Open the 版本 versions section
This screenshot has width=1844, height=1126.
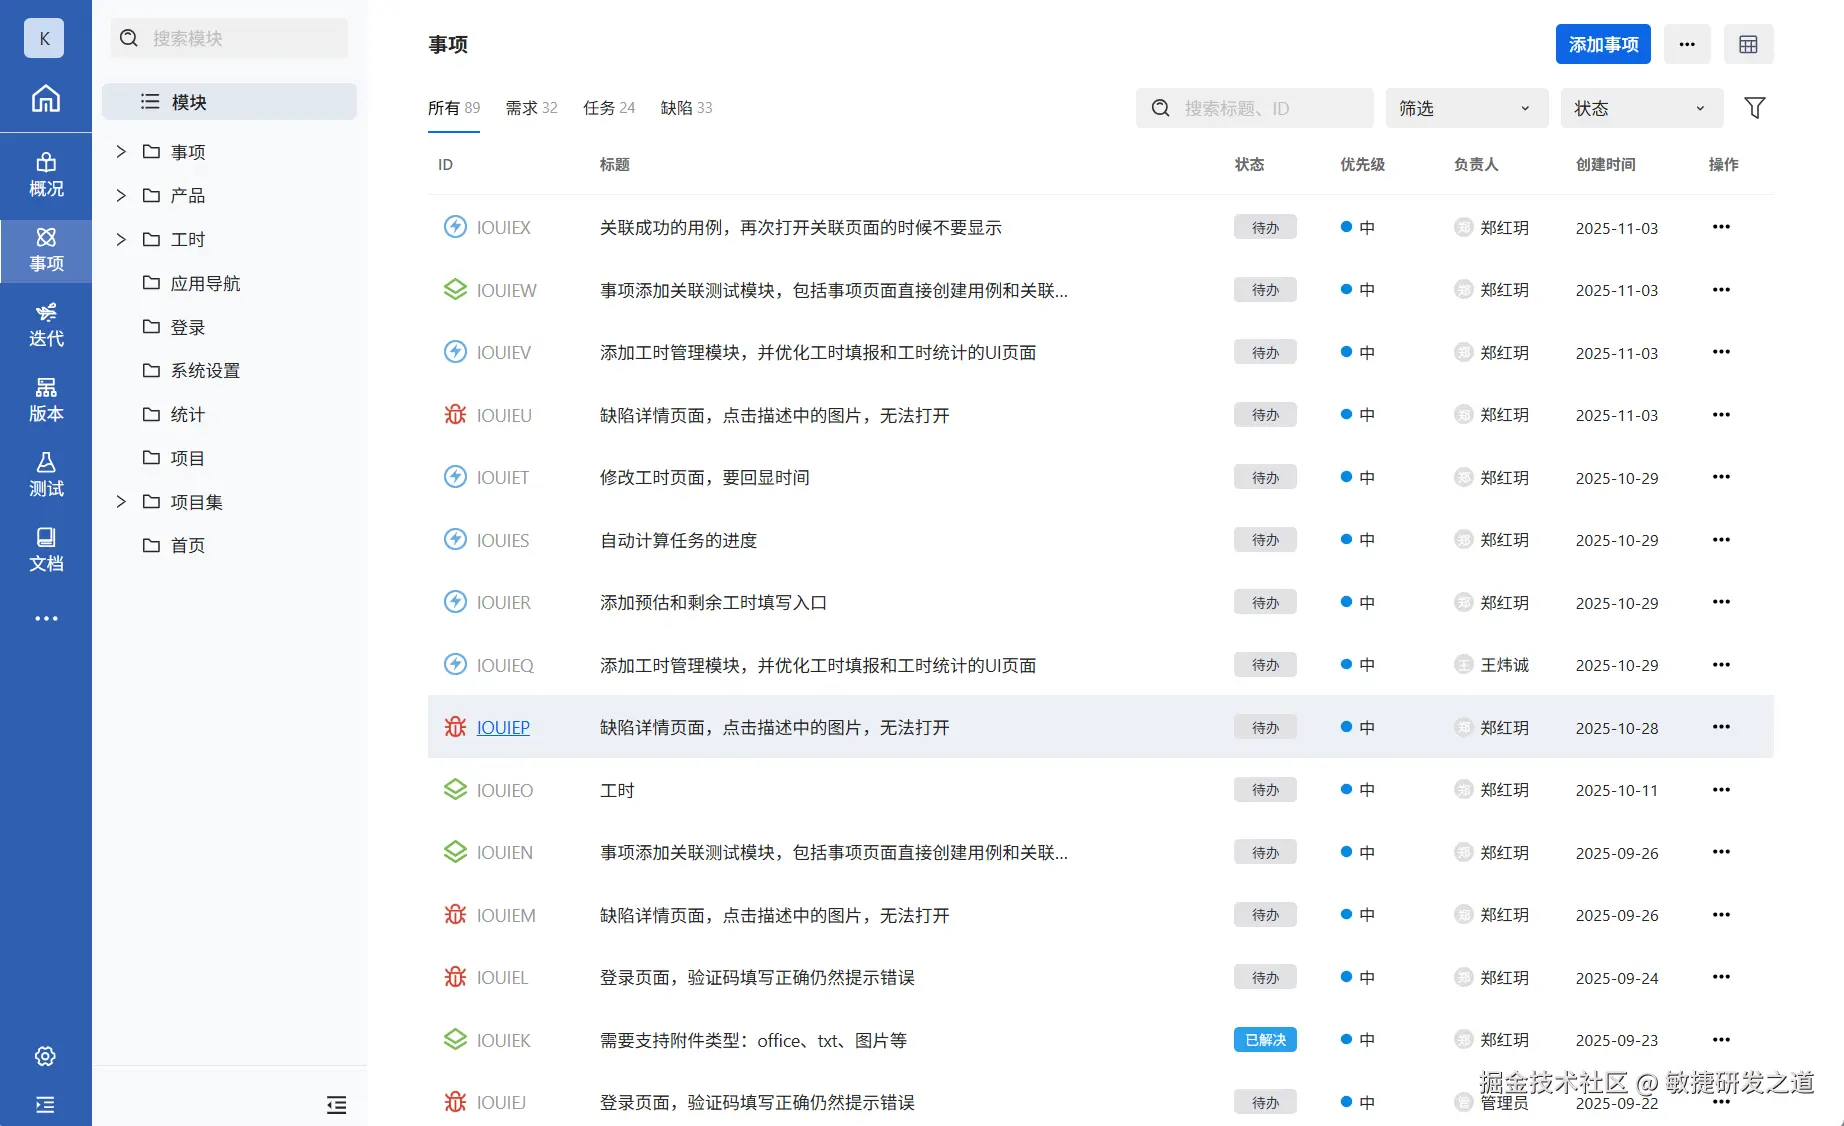[x=46, y=400]
